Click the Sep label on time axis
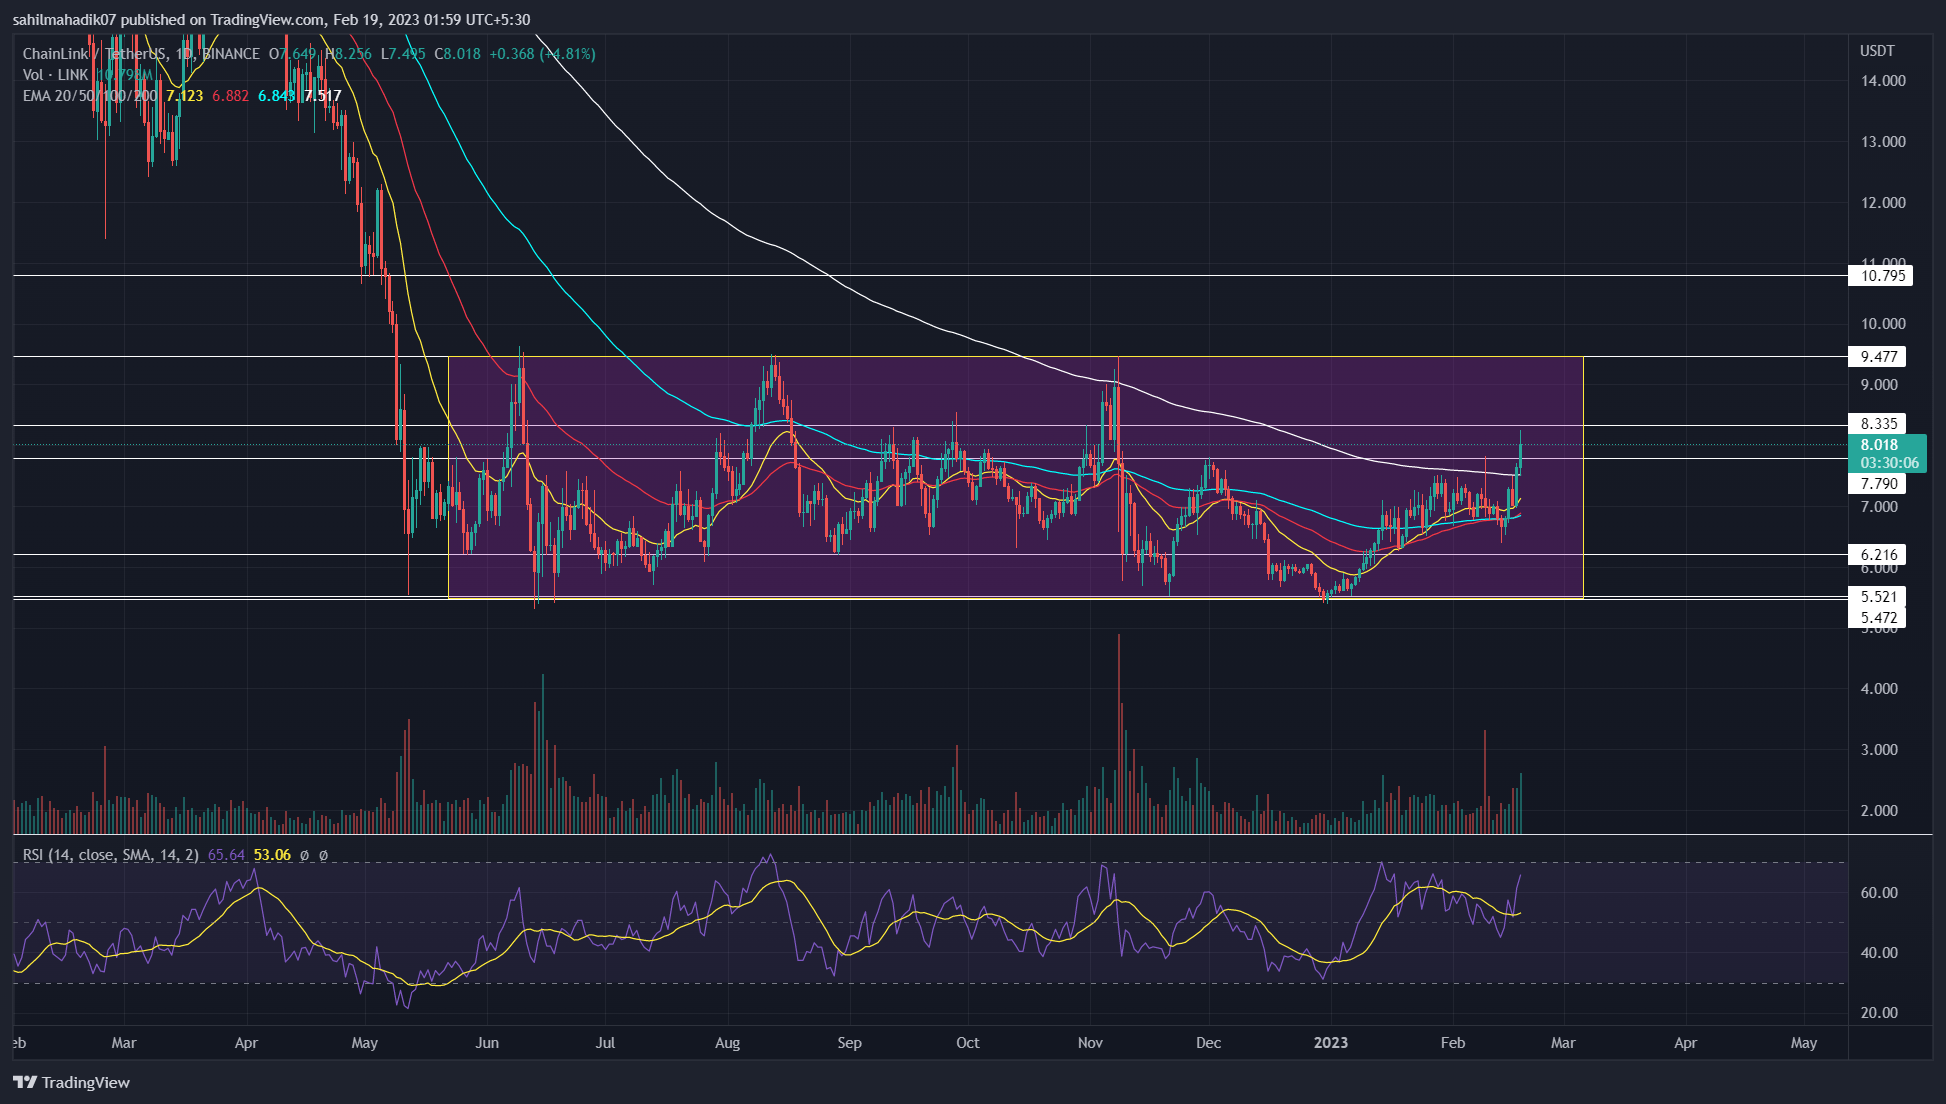 (x=849, y=1043)
